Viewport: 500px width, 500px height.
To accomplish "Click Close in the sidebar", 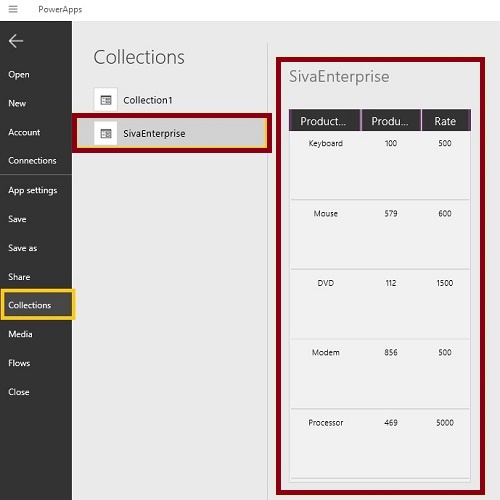I will [19, 392].
